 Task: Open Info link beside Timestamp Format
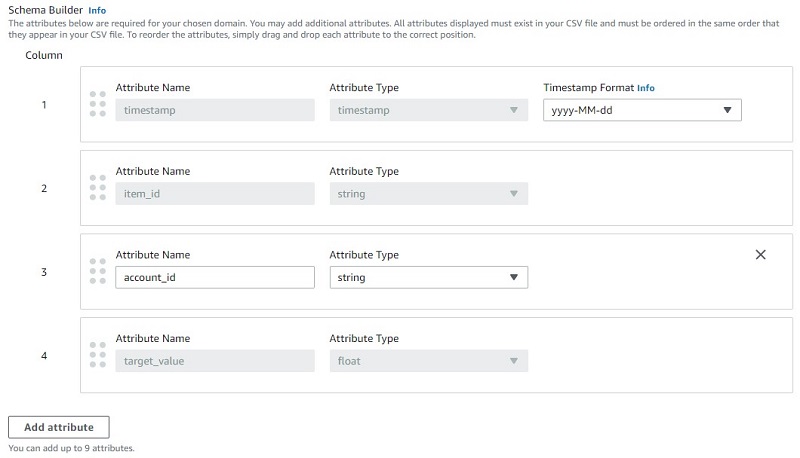point(645,88)
